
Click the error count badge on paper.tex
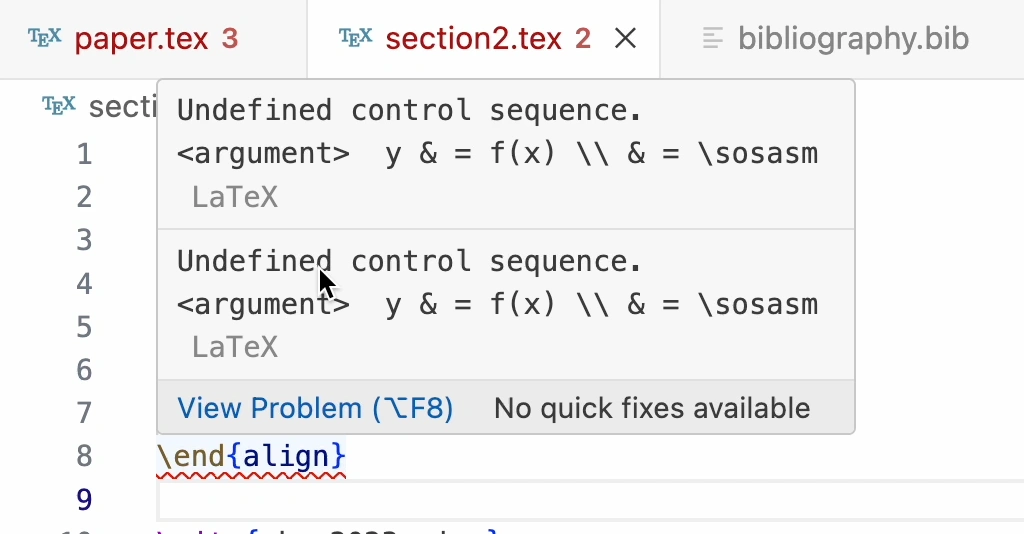tap(229, 39)
